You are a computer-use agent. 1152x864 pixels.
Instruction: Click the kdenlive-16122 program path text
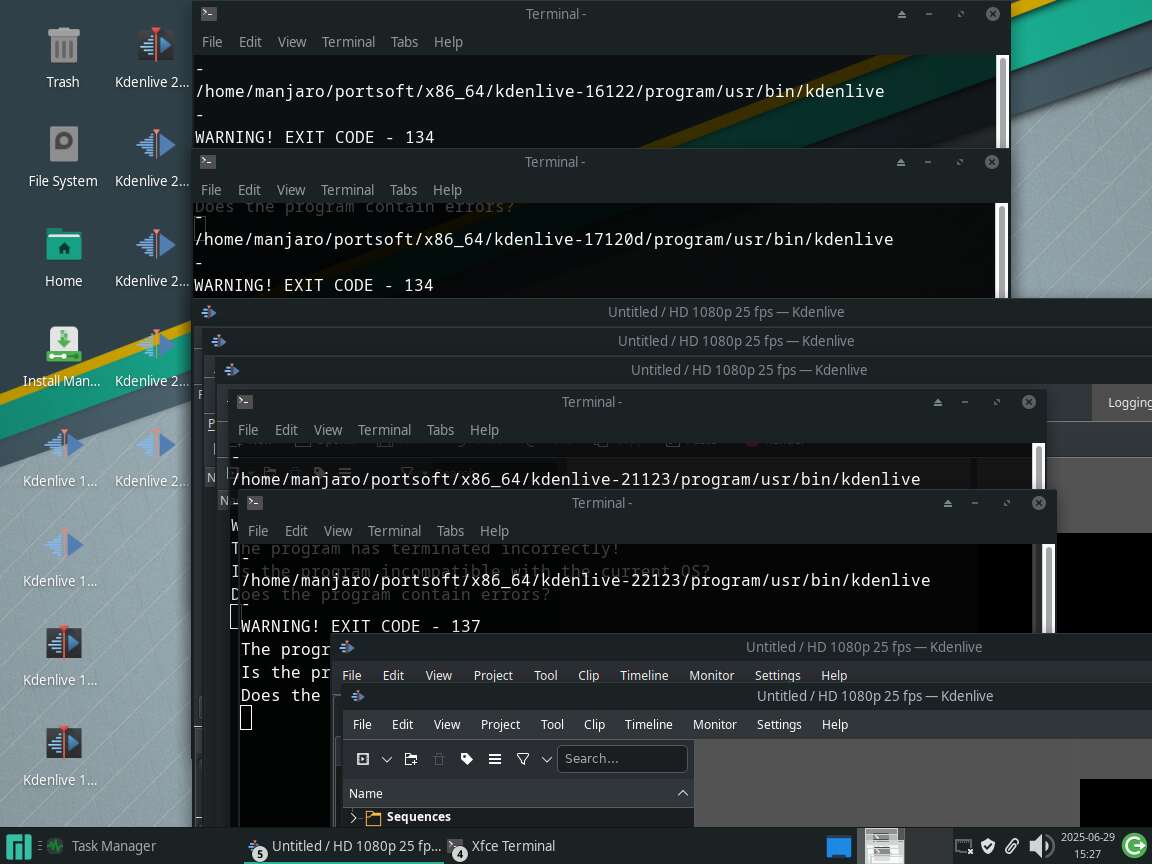[x=540, y=91]
